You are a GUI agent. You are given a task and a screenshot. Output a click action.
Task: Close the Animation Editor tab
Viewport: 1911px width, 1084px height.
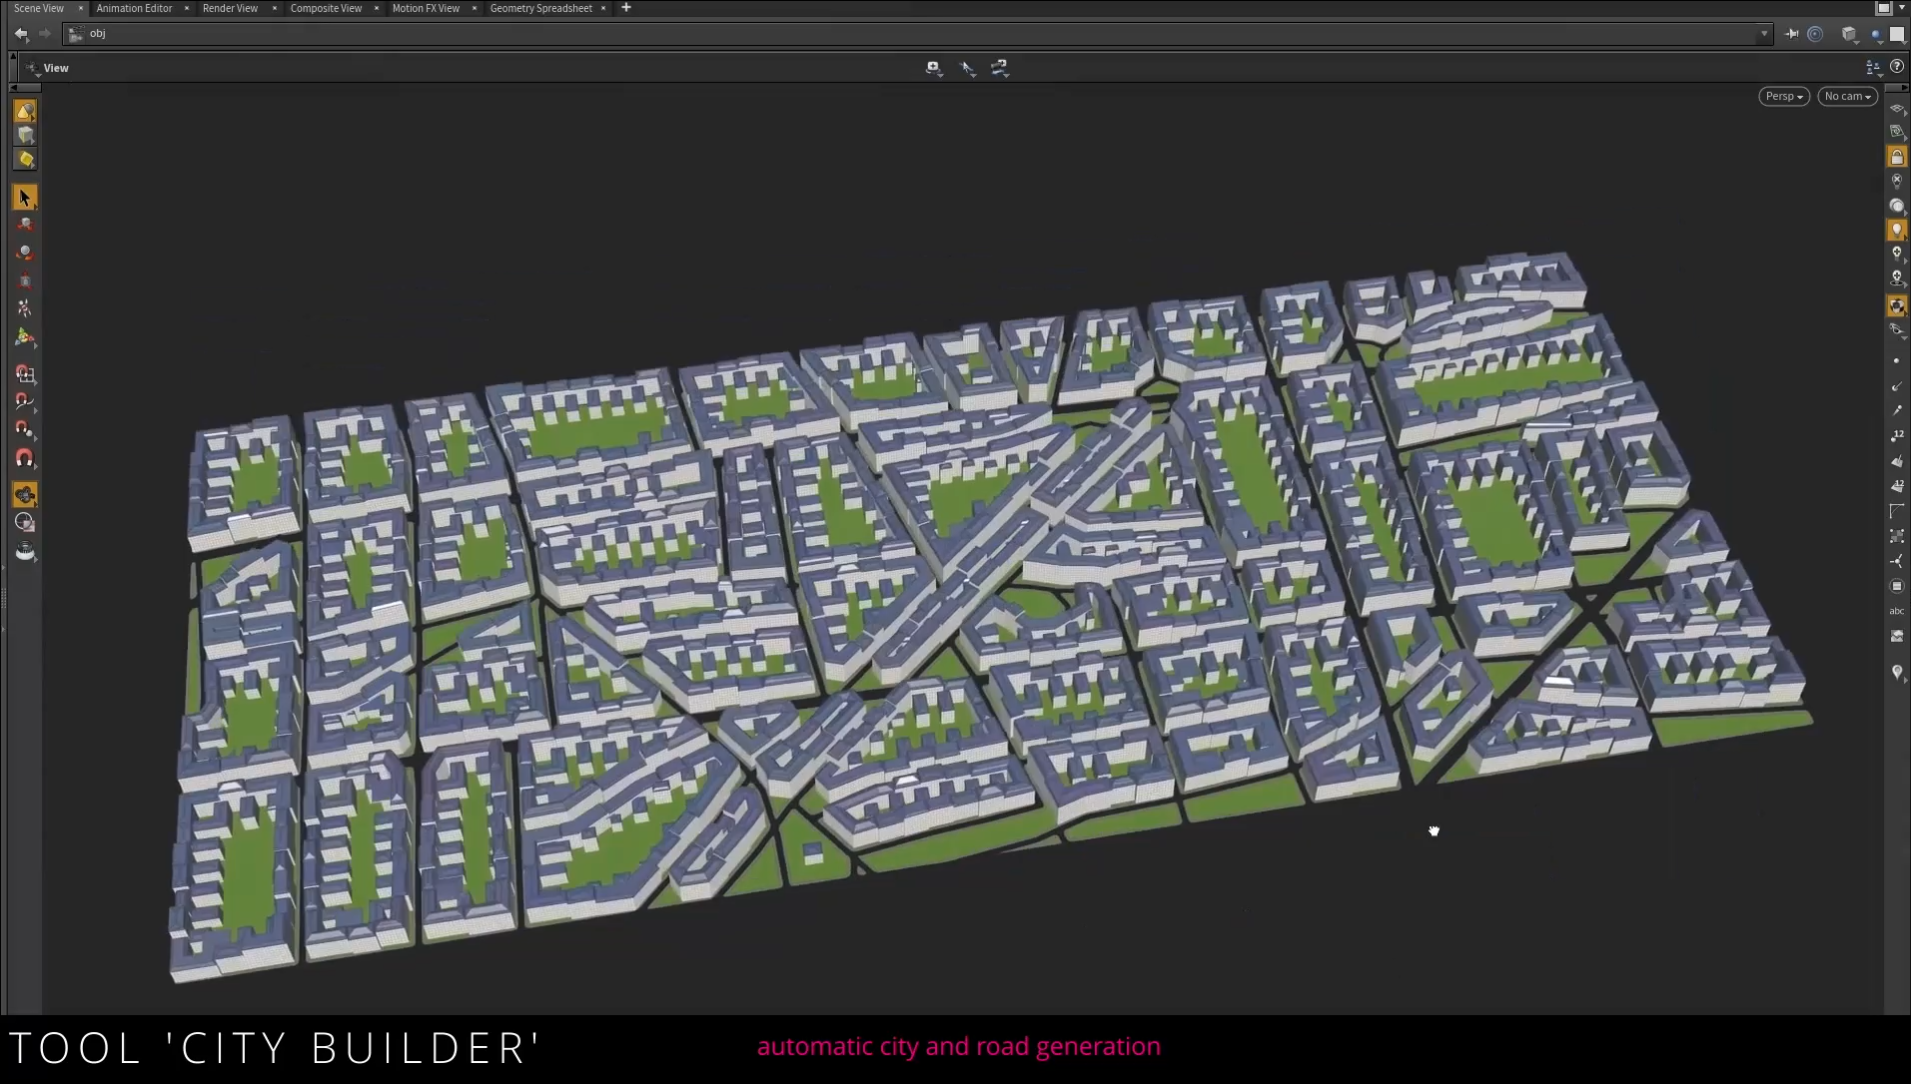[187, 8]
